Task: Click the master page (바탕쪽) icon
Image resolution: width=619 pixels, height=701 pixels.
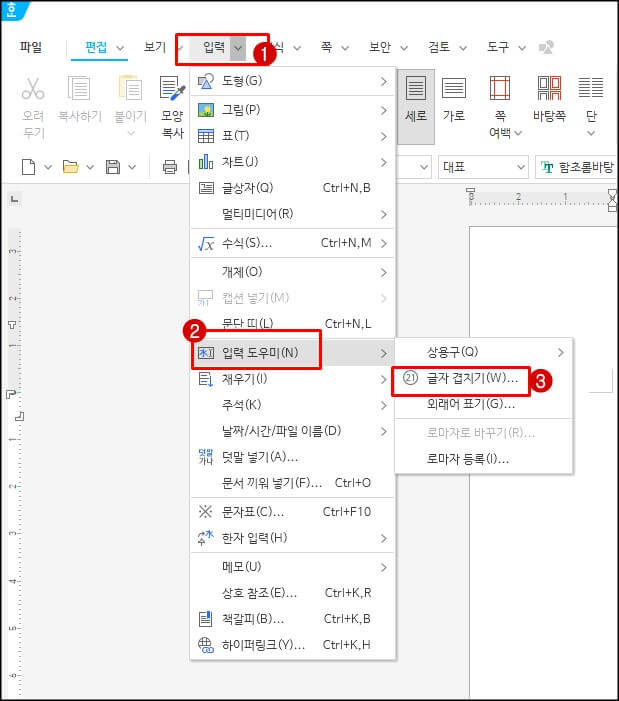Action: point(549,88)
